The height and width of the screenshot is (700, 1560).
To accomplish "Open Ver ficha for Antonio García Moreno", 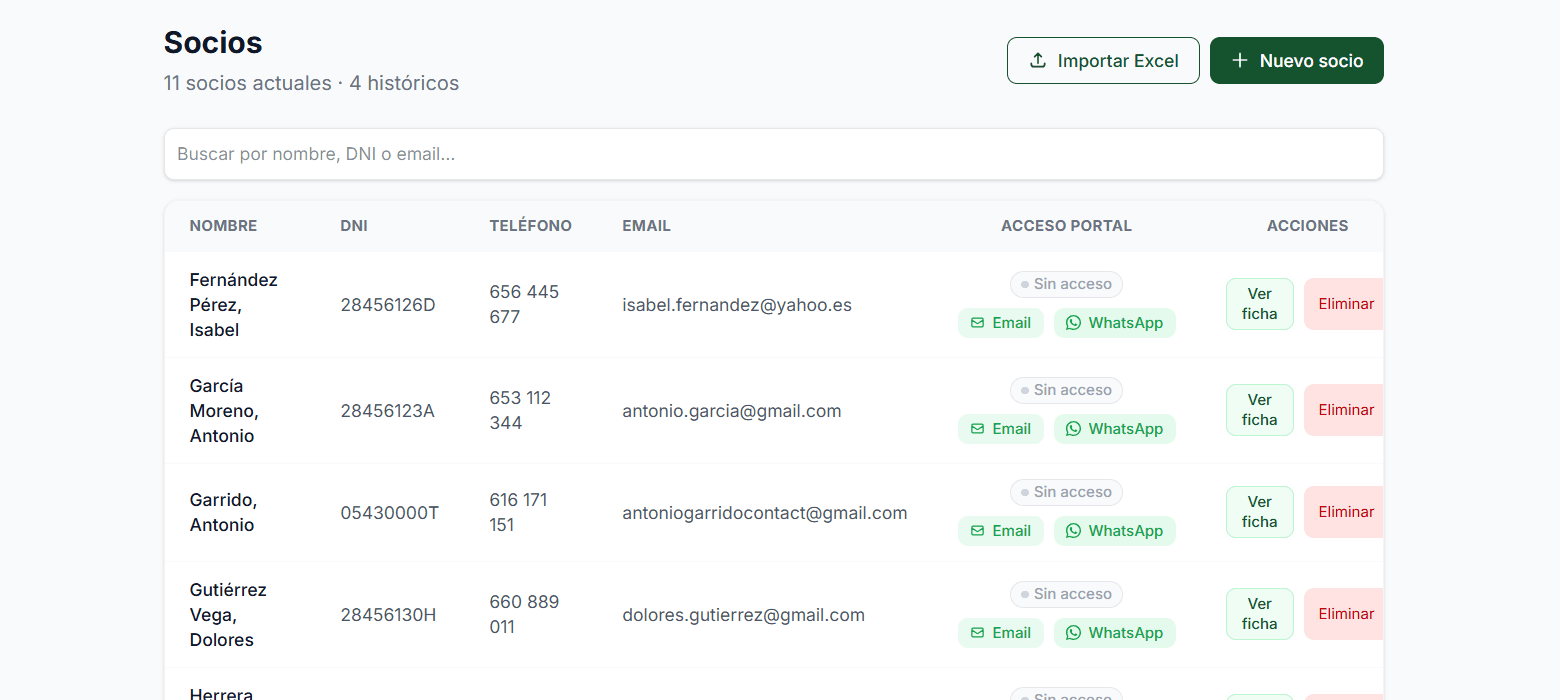I will [x=1260, y=410].
